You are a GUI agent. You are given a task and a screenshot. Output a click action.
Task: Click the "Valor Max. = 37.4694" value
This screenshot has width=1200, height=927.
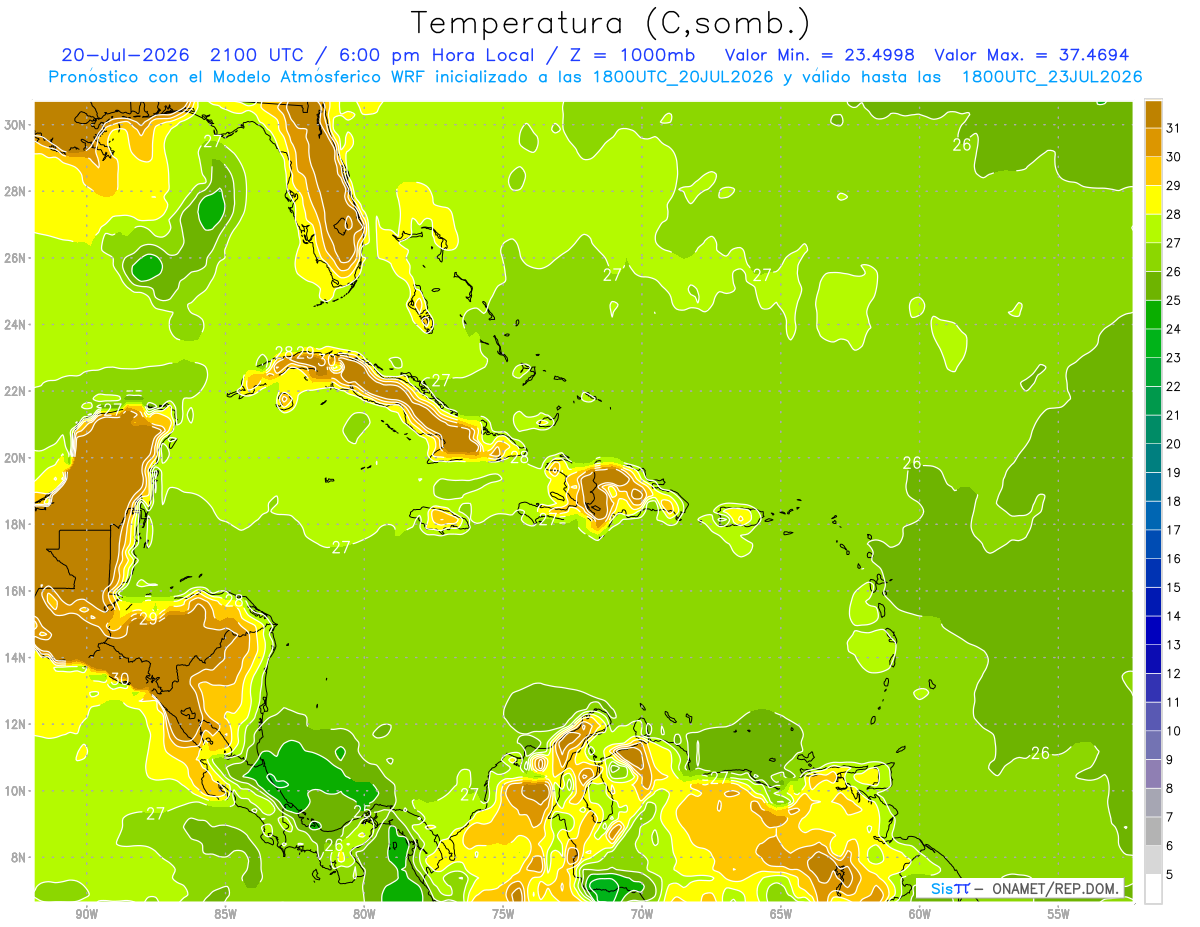(1032, 55)
